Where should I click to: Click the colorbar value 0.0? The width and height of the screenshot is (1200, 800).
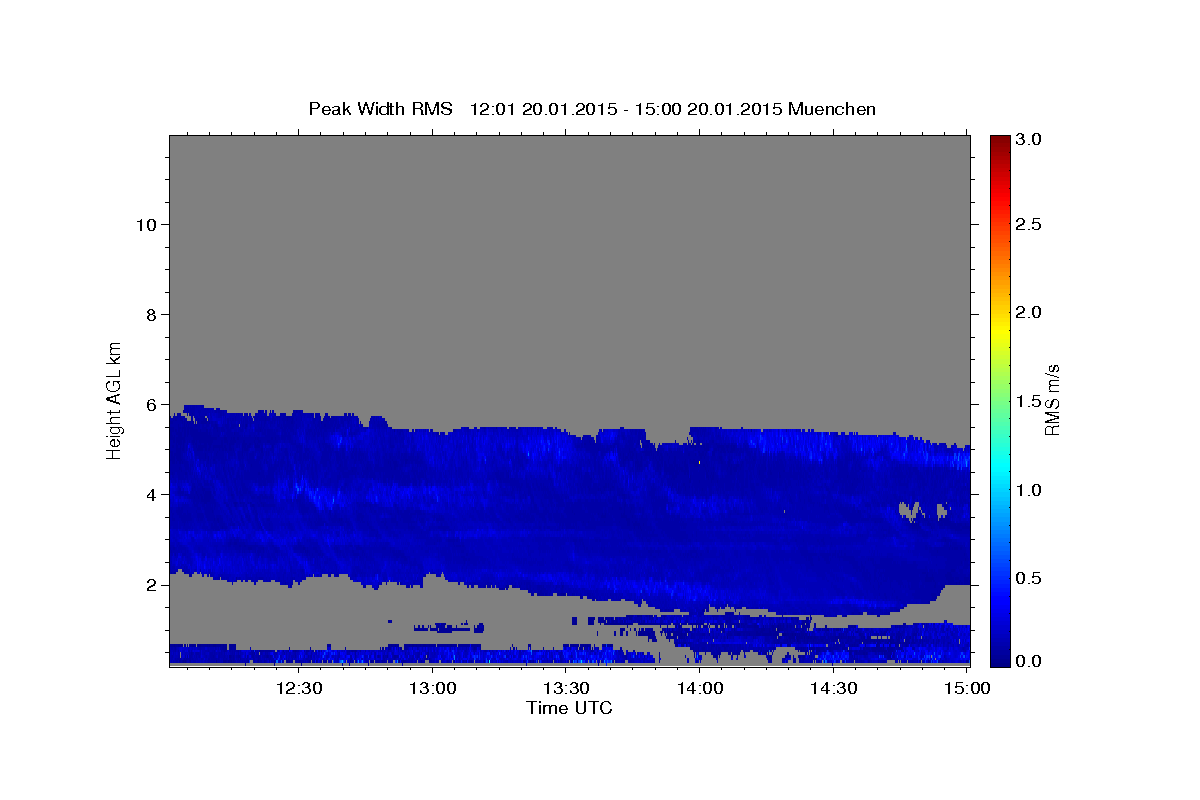pyautogui.click(x=1029, y=661)
